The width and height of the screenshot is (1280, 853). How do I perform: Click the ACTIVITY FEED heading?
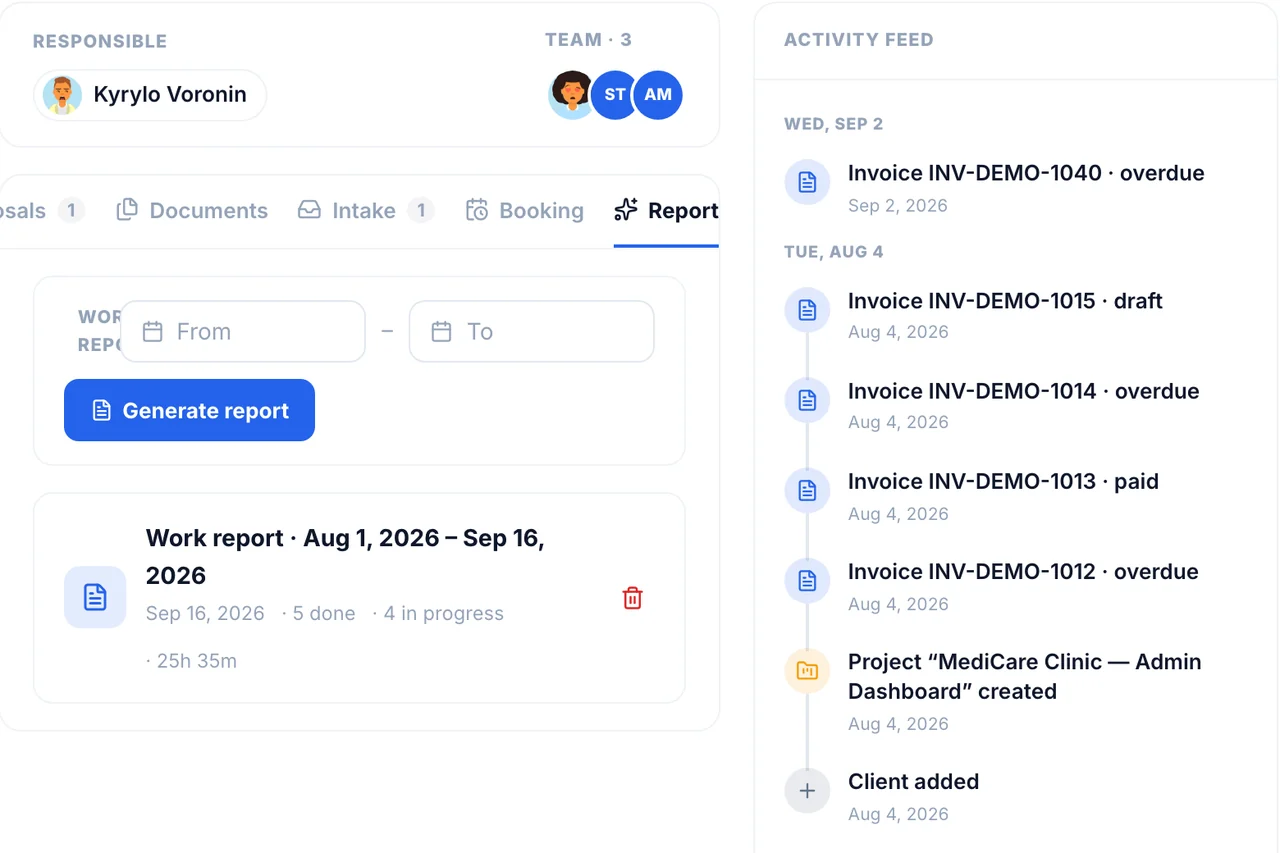pos(859,40)
